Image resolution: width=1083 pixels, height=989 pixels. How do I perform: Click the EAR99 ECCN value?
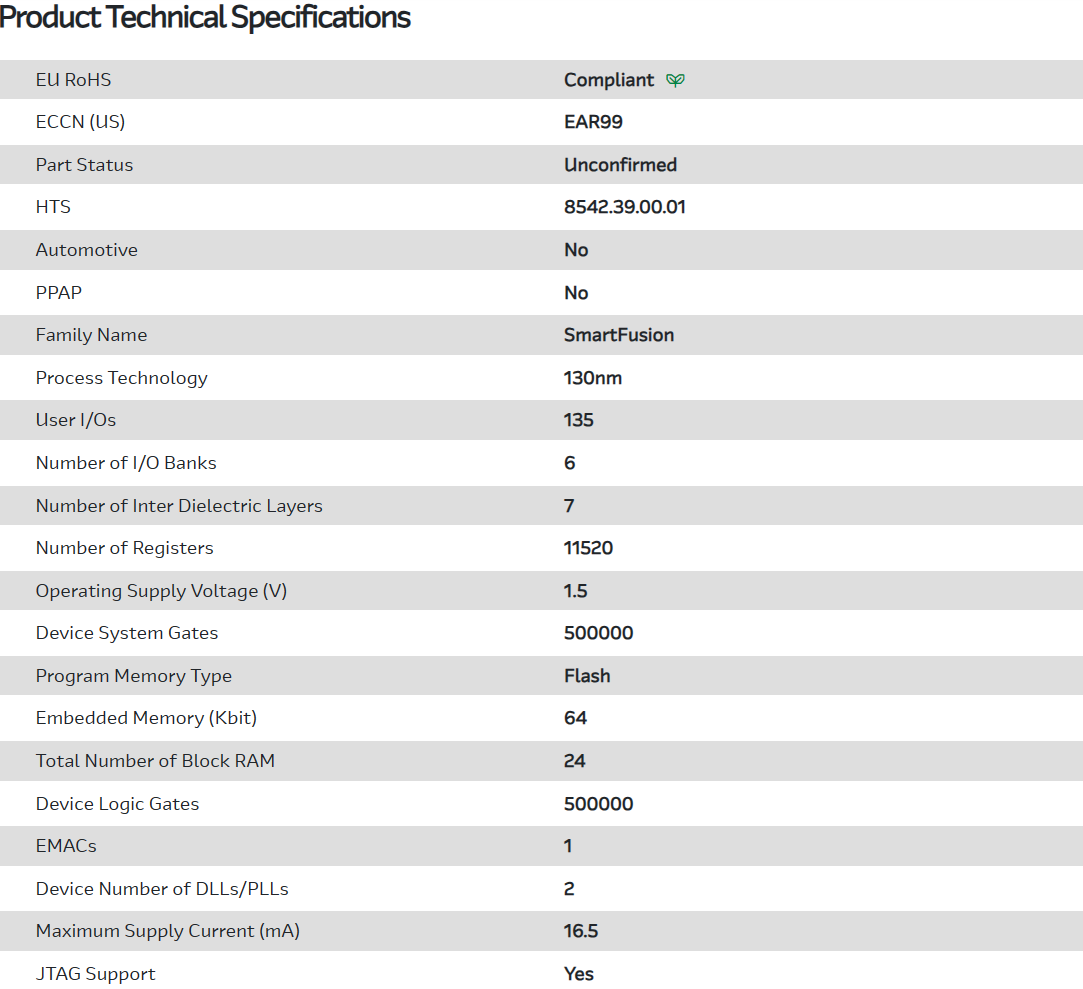(x=593, y=122)
